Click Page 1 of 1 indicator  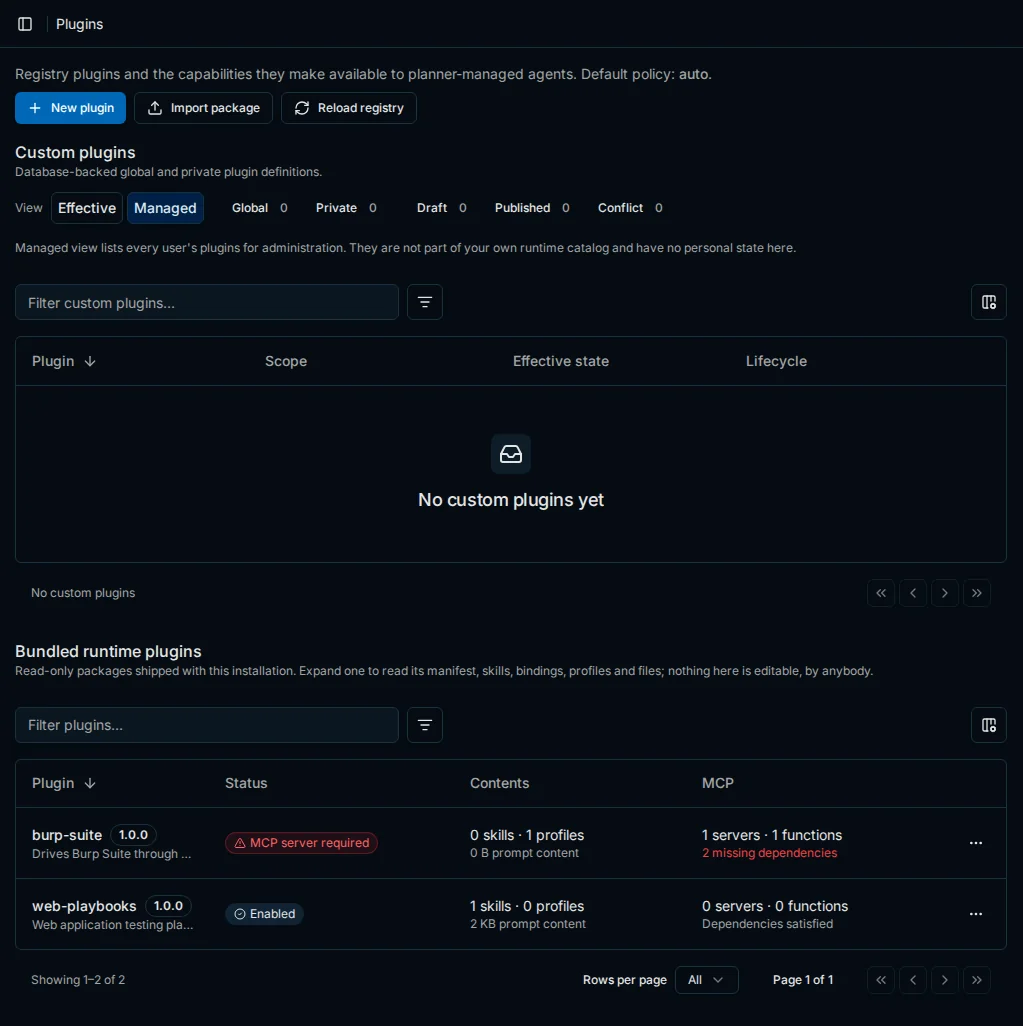(x=803, y=980)
